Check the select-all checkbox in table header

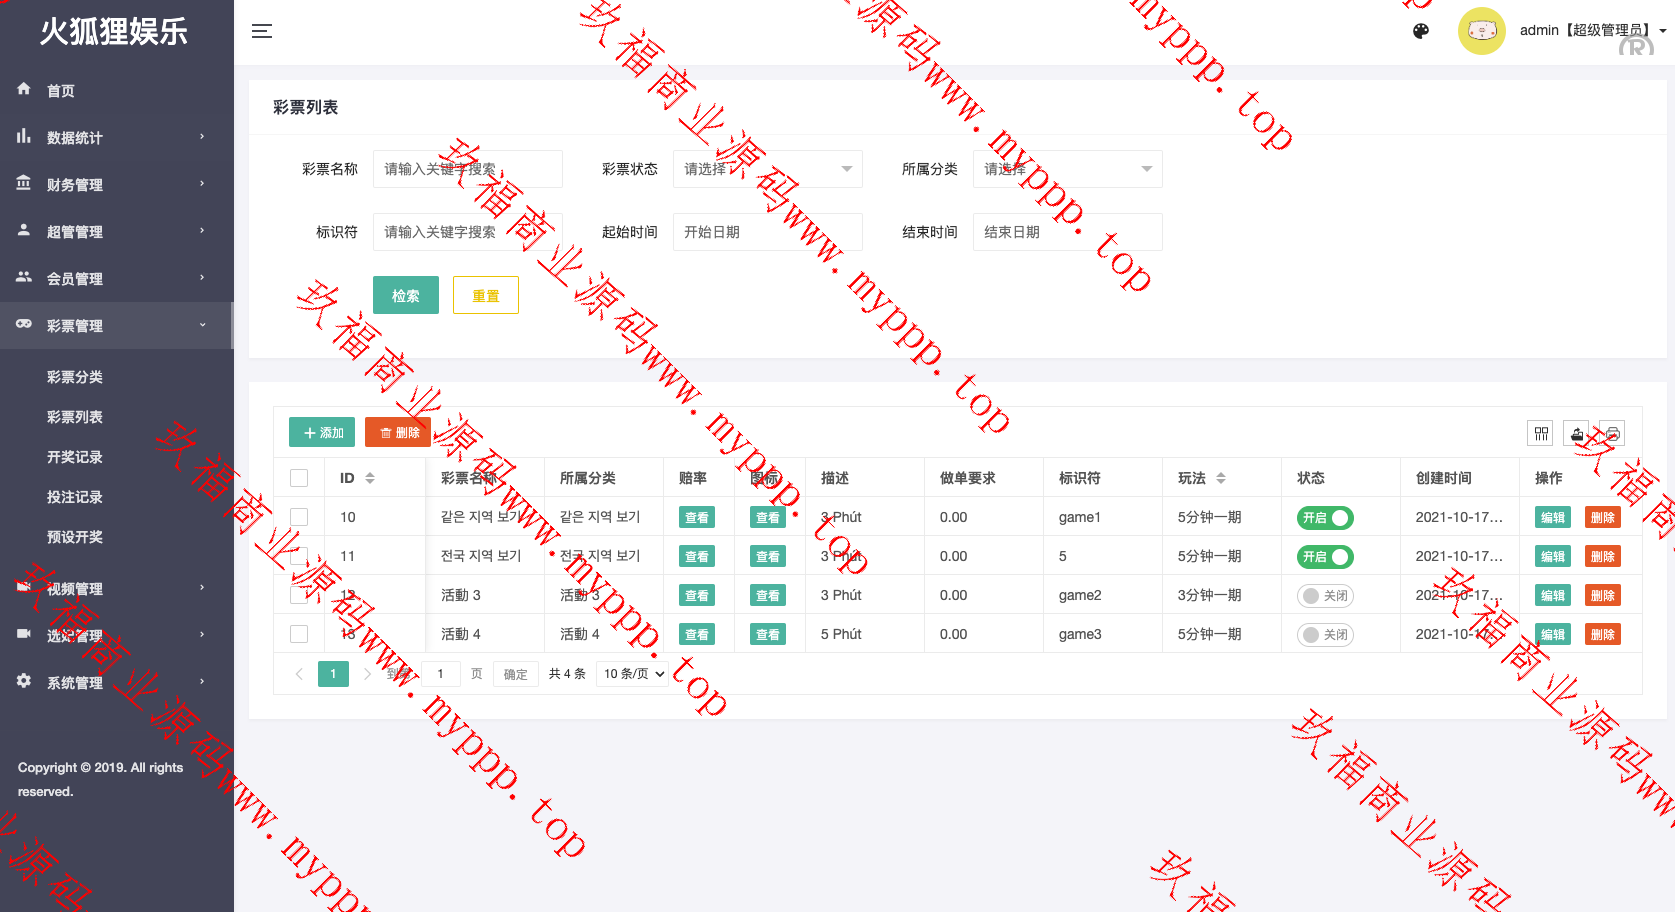click(x=299, y=478)
